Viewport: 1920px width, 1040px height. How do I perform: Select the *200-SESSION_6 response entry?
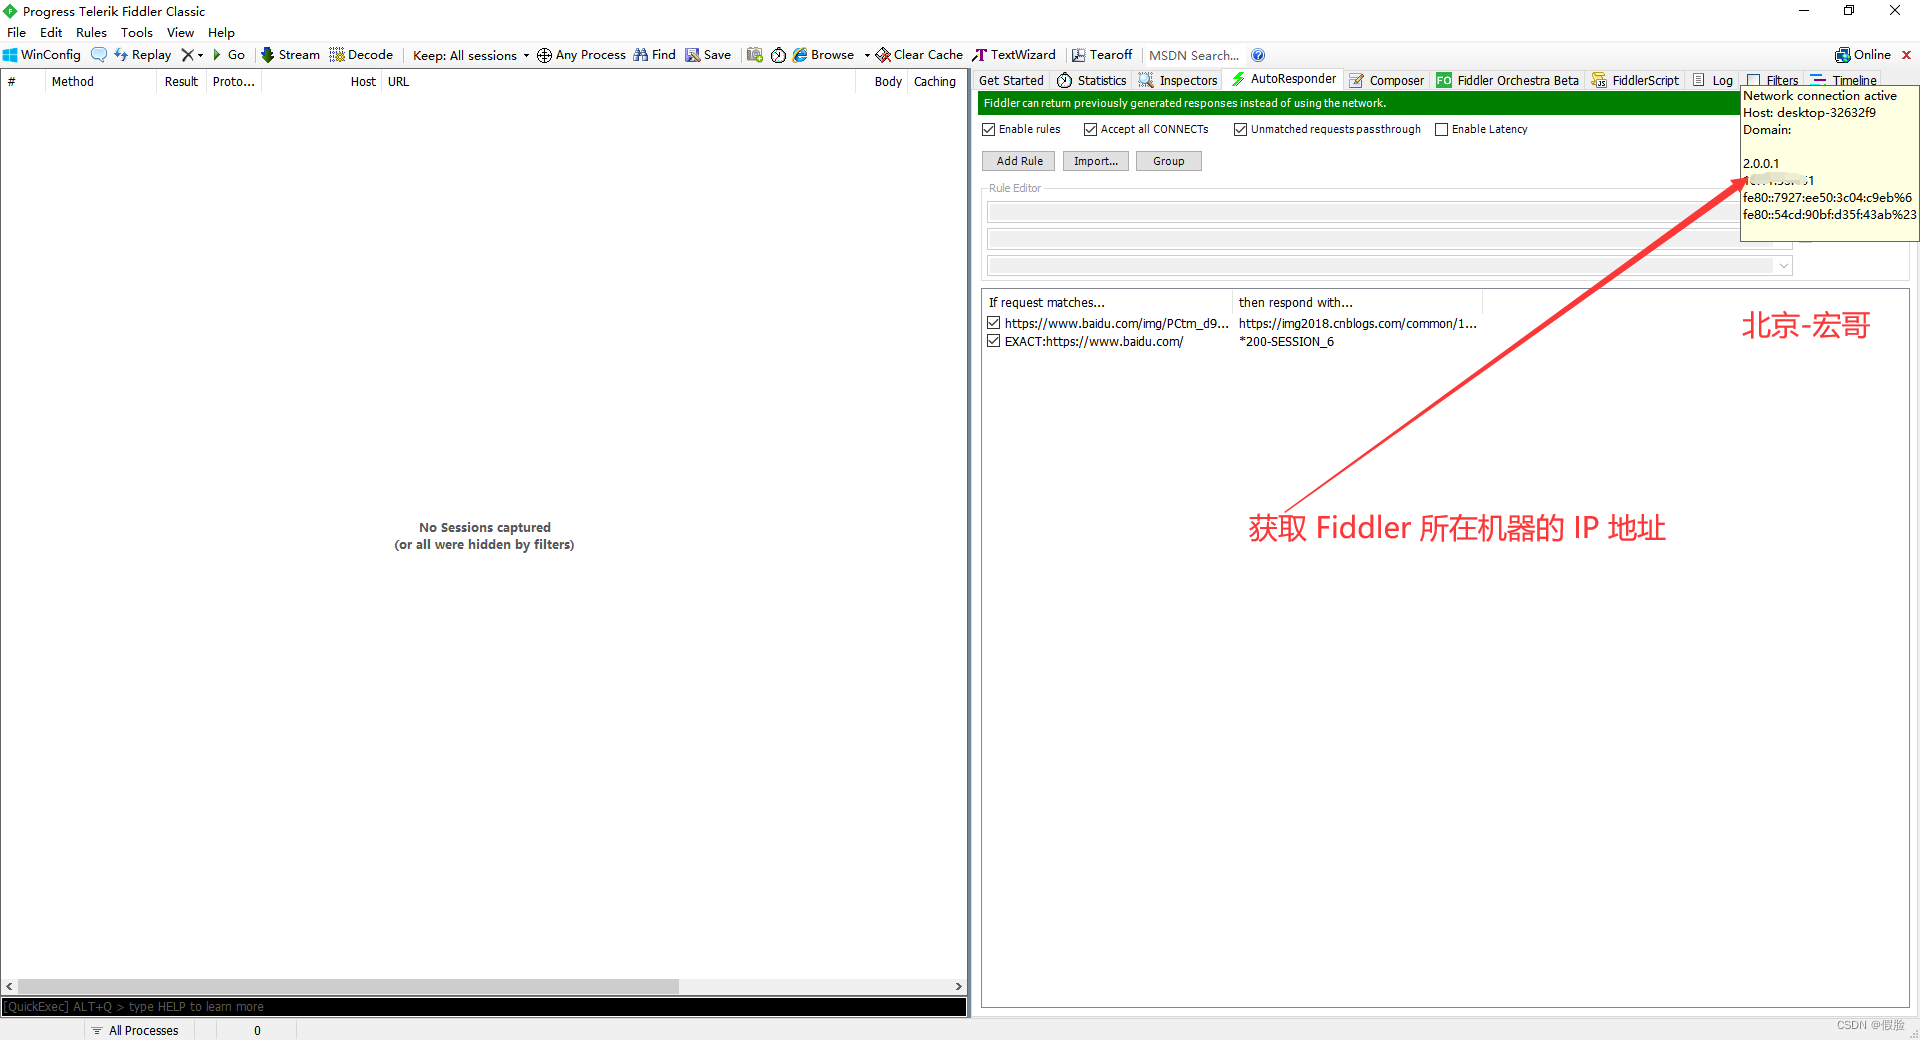pyautogui.click(x=1286, y=342)
